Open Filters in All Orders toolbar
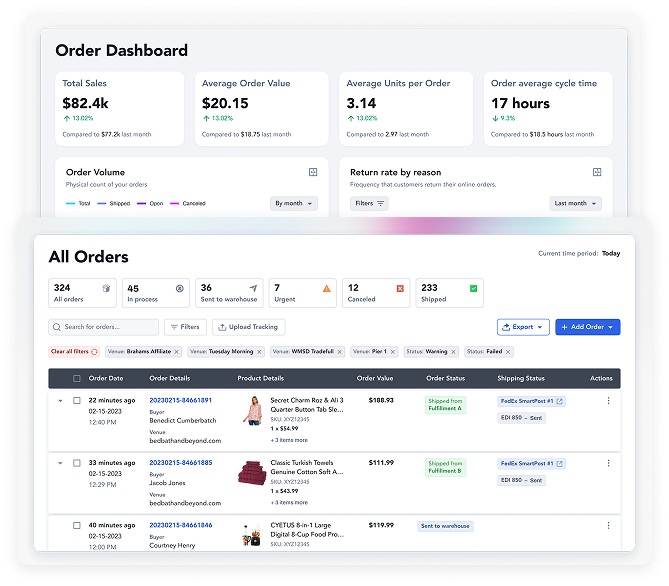 [x=185, y=327]
